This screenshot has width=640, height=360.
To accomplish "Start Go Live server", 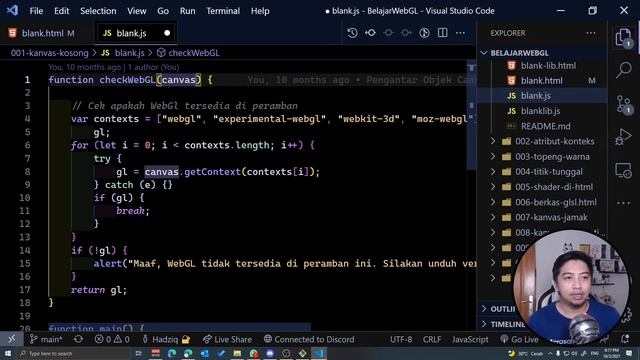I will pyautogui.click(x=519, y=339).
